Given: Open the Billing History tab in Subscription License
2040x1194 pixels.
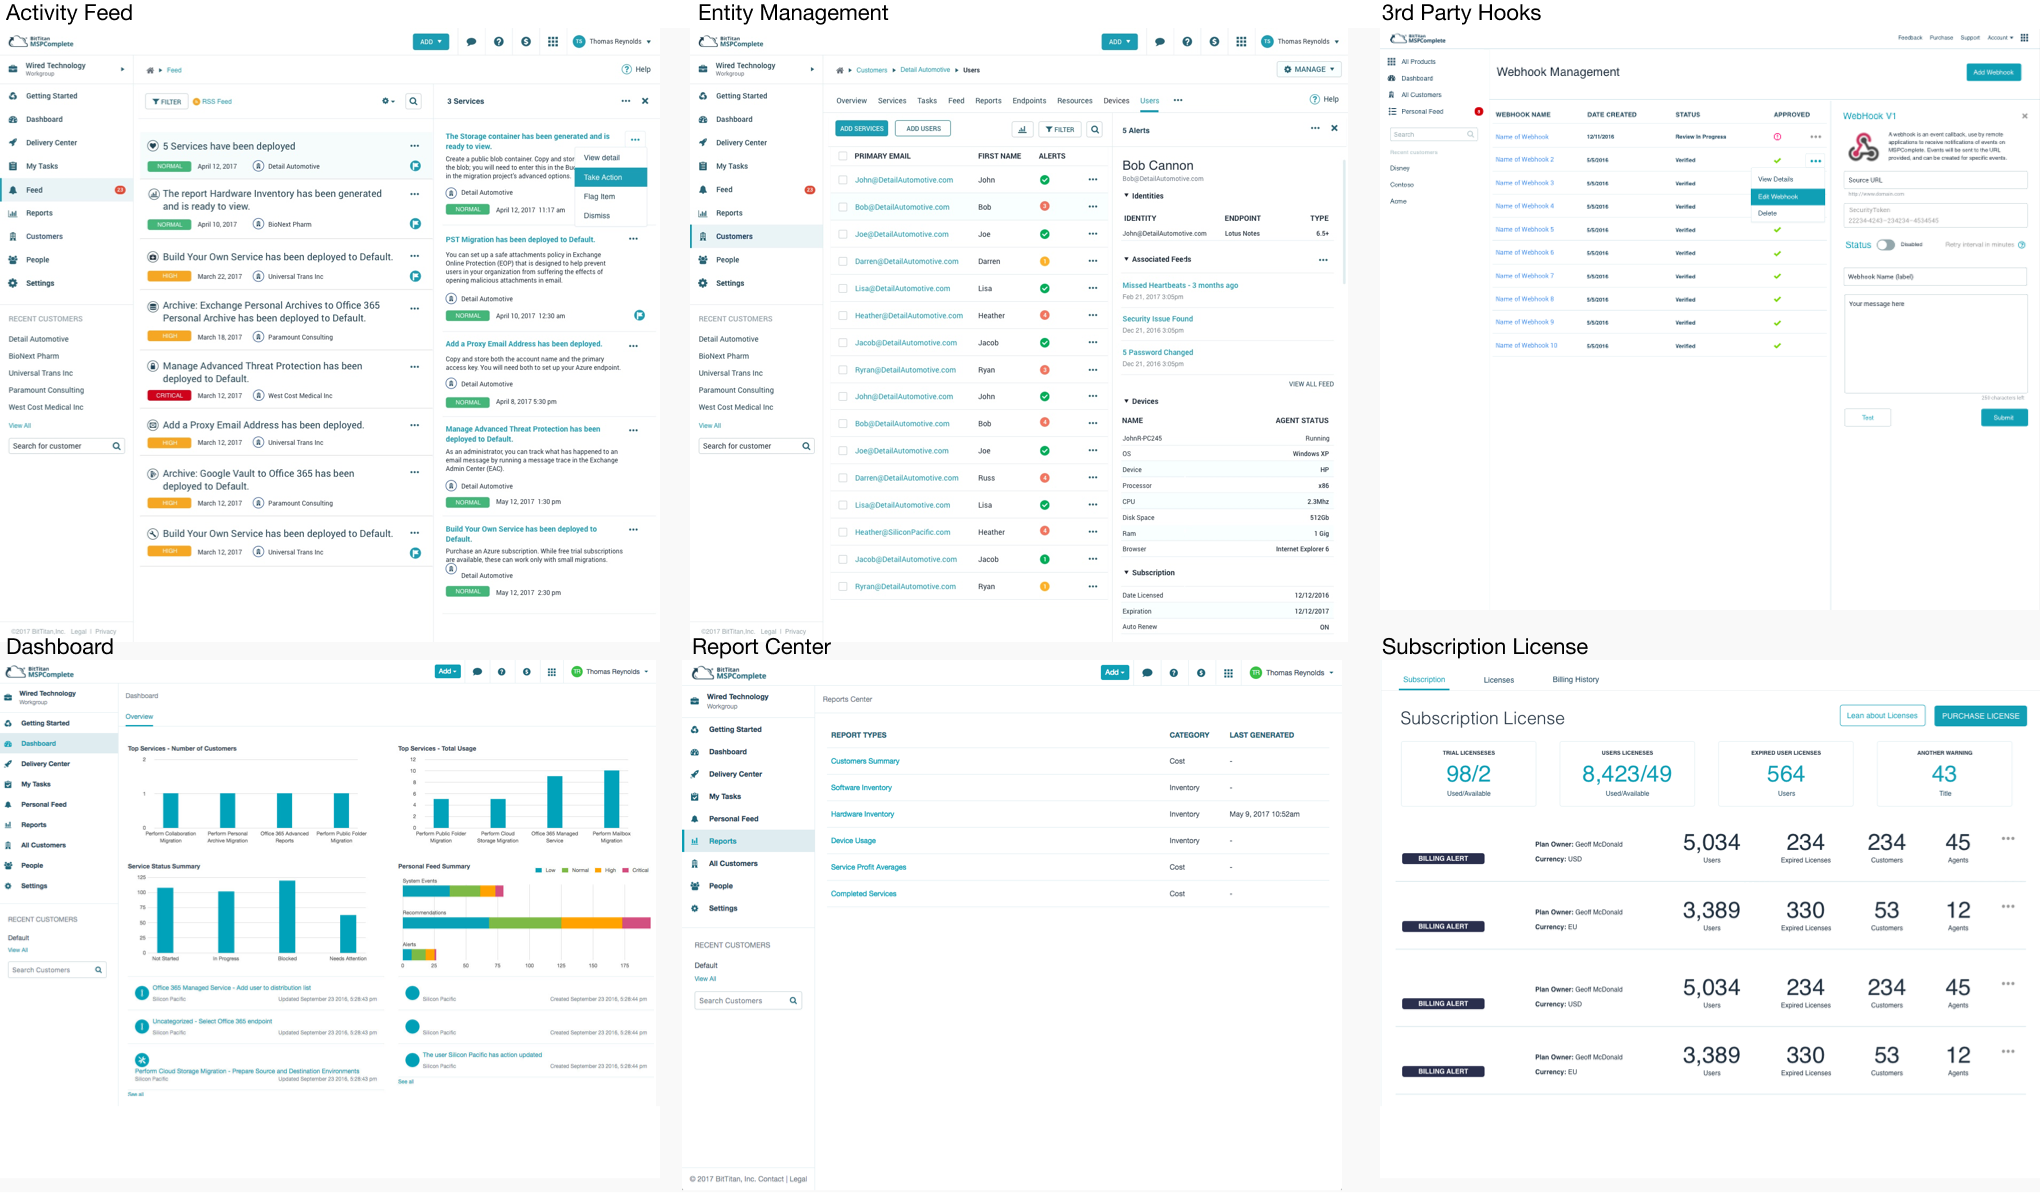Looking at the screenshot, I should pyautogui.click(x=1575, y=679).
